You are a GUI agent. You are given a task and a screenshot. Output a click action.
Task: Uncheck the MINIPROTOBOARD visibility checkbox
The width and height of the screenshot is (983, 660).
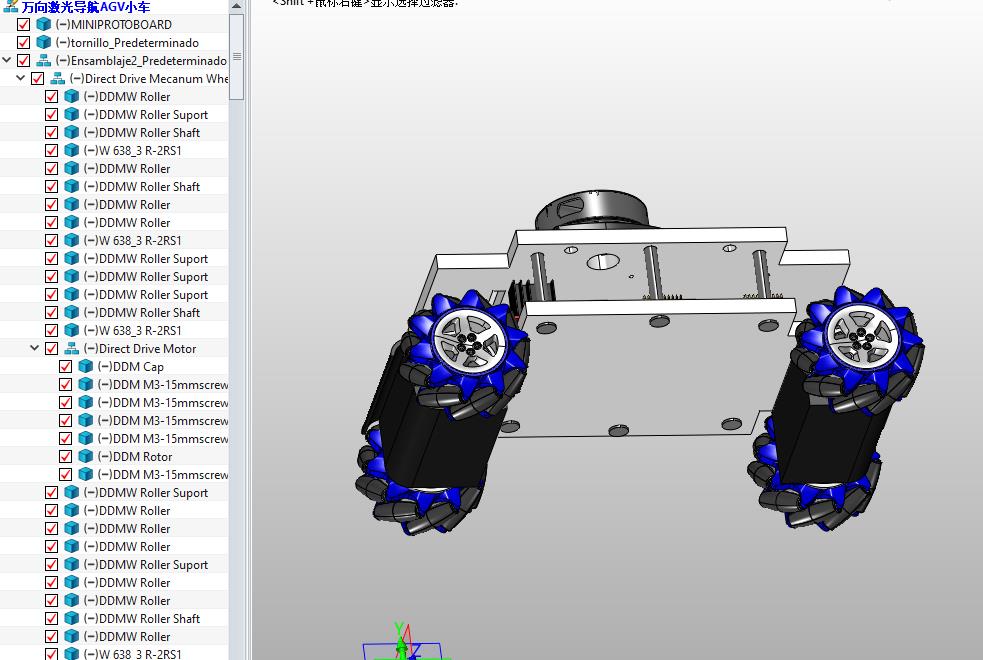click(23, 24)
